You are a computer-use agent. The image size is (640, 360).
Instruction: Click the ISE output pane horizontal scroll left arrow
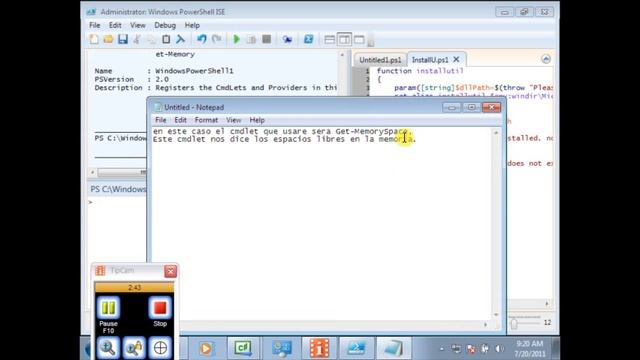[92, 172]
